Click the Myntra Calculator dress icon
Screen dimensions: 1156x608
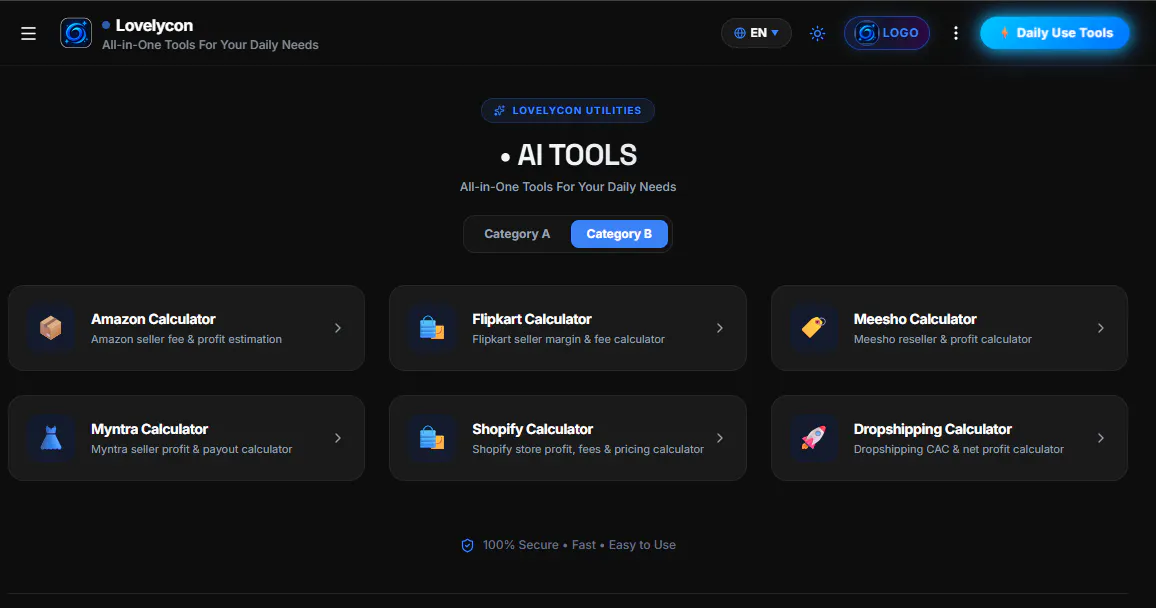[x=51, y=438]
